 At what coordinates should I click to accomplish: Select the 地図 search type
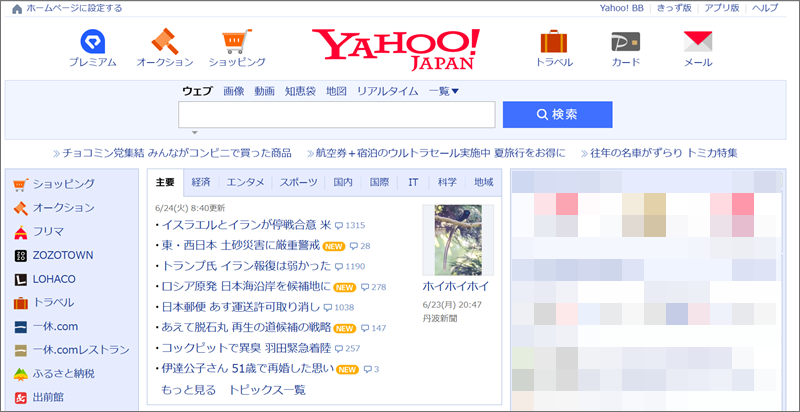(337, 91)
